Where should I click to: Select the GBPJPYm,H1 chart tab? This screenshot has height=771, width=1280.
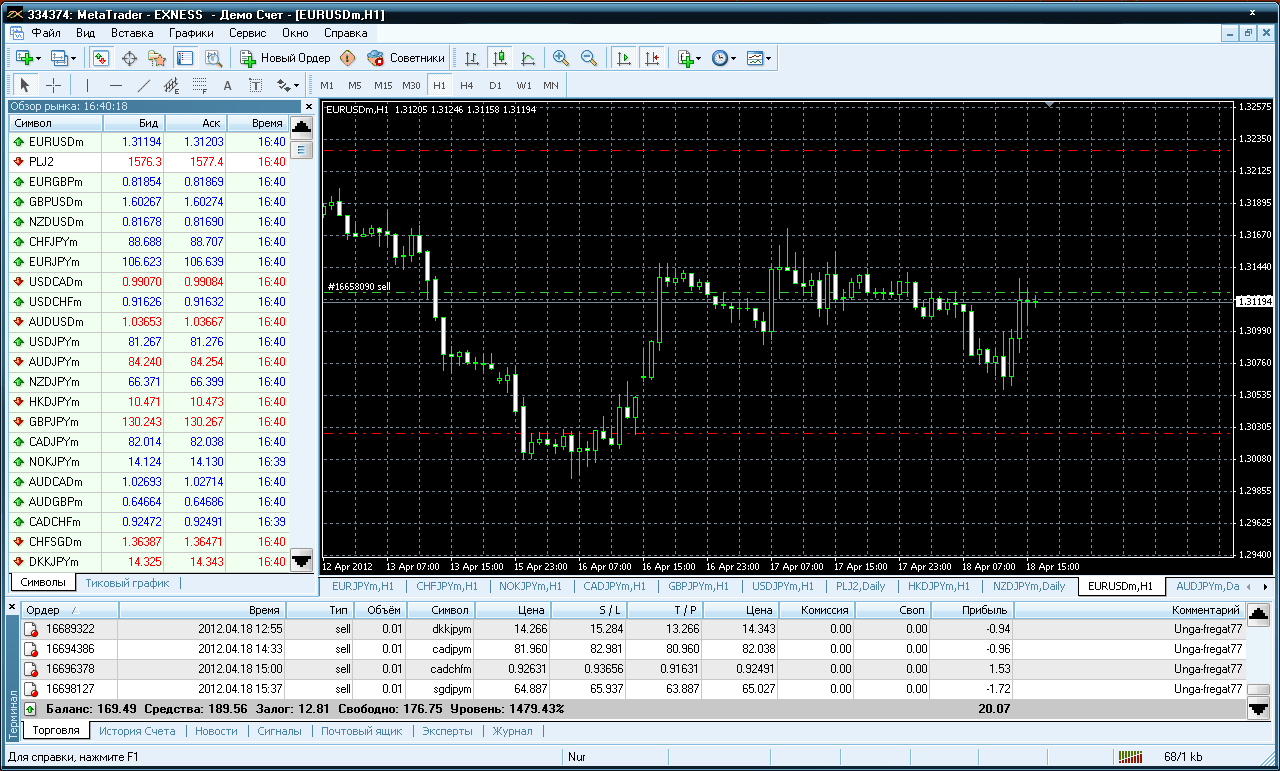698,586
